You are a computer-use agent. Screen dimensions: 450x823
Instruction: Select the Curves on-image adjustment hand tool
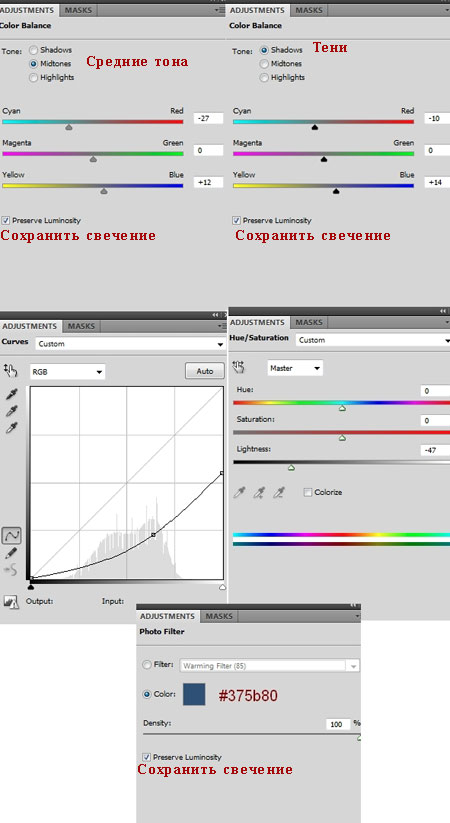10,371
